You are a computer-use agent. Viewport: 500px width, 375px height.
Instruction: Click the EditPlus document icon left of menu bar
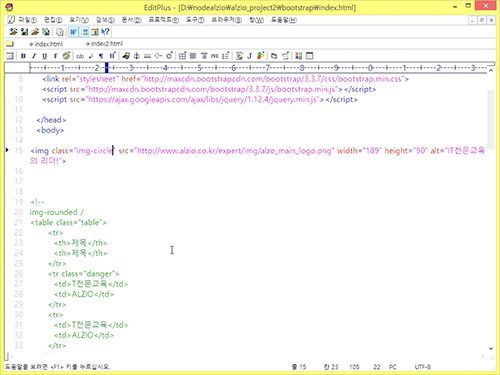pos(11,20)
